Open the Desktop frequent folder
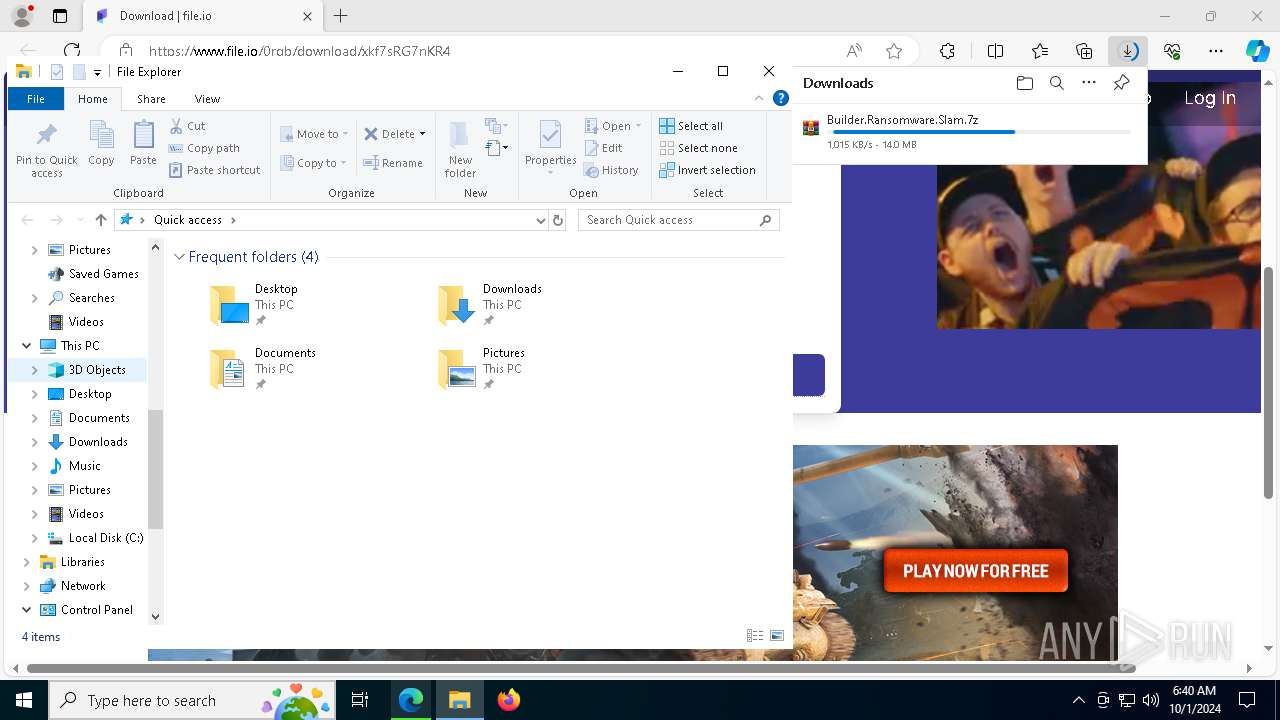 254,304
